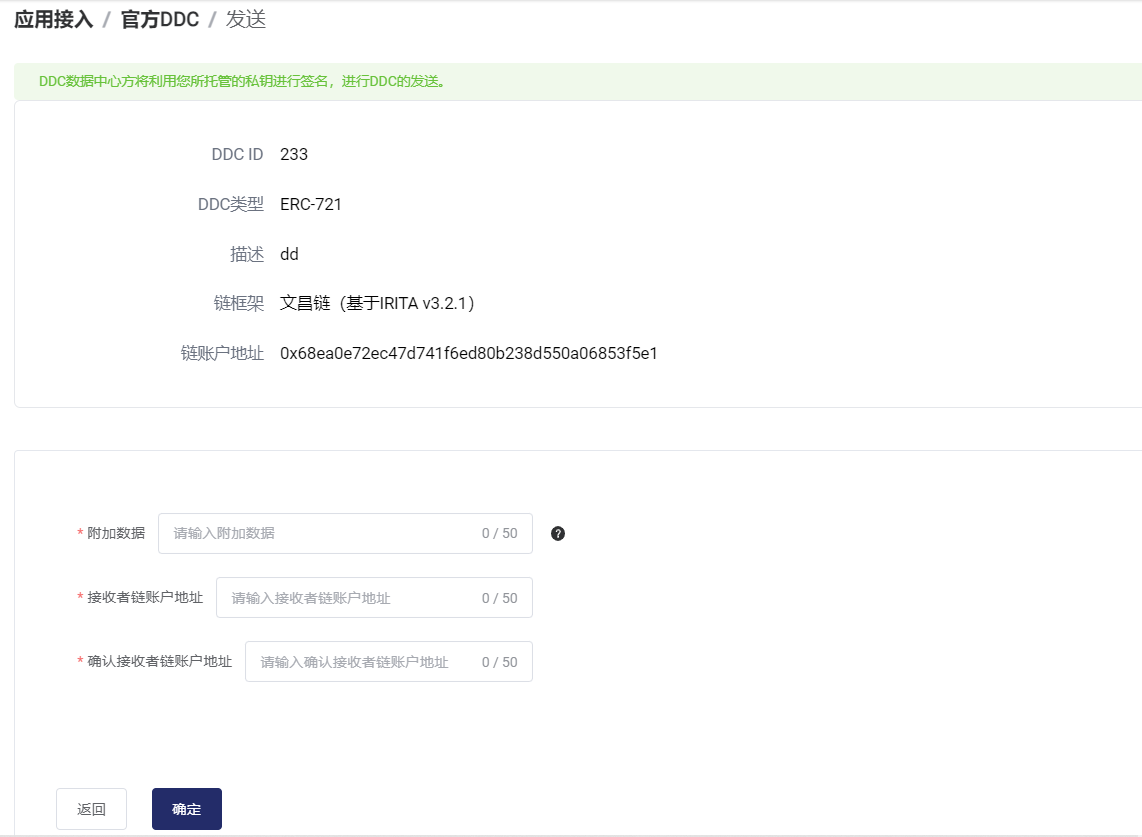Click the 描述 label
Image resolution: width=1142 pixels, height=837 pixels.
pos(247,254)
